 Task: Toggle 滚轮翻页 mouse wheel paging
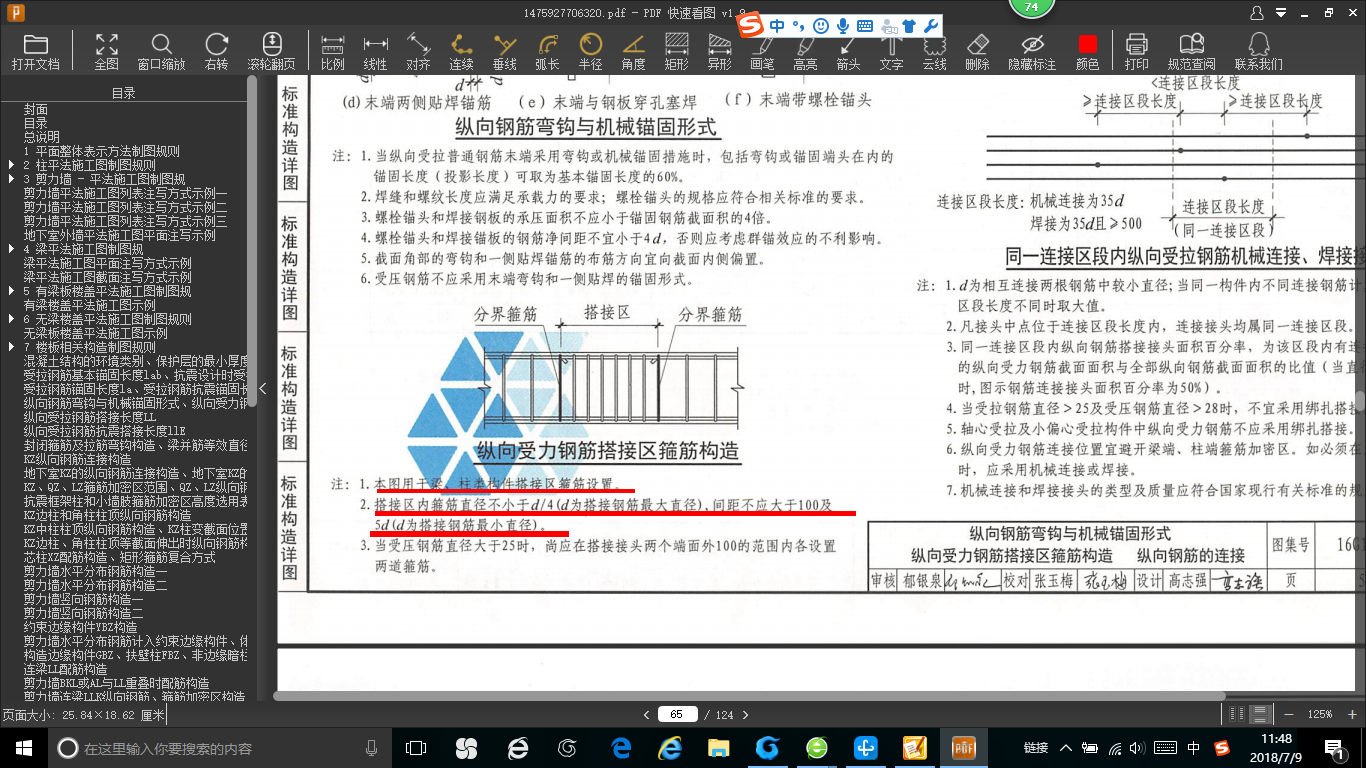click(272, 51)
